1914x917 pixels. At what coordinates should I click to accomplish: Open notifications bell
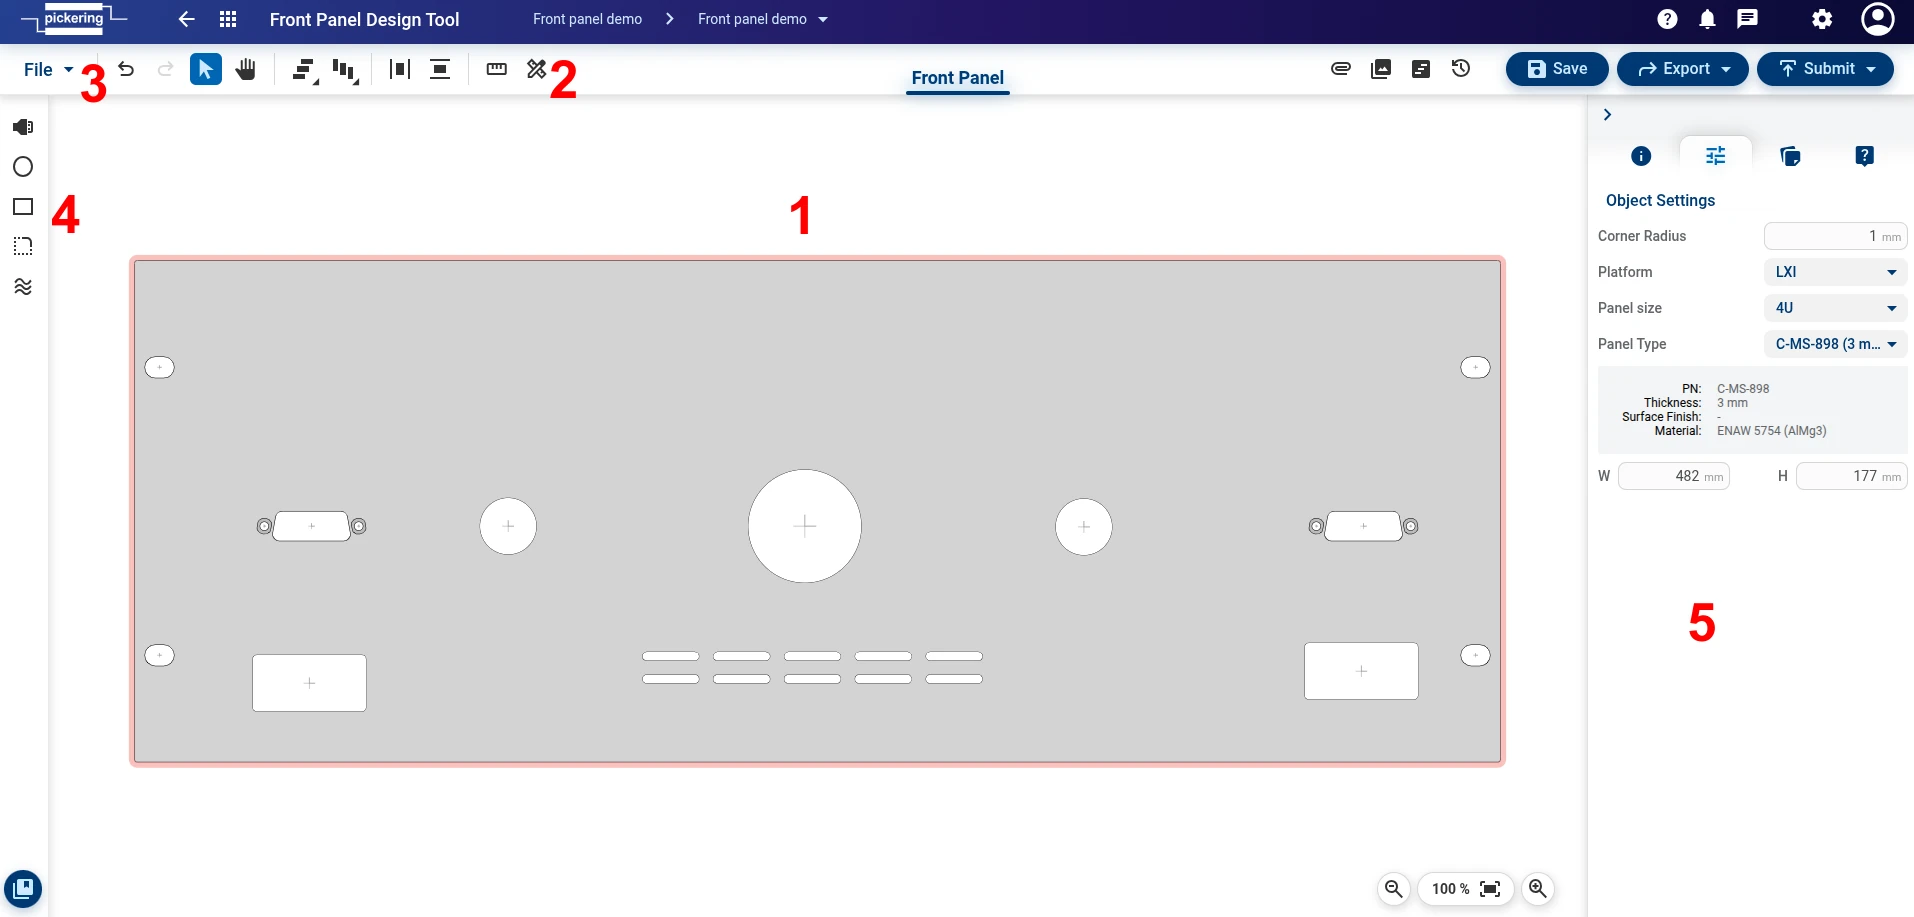pyautogui.click(x=1708, y=19)
